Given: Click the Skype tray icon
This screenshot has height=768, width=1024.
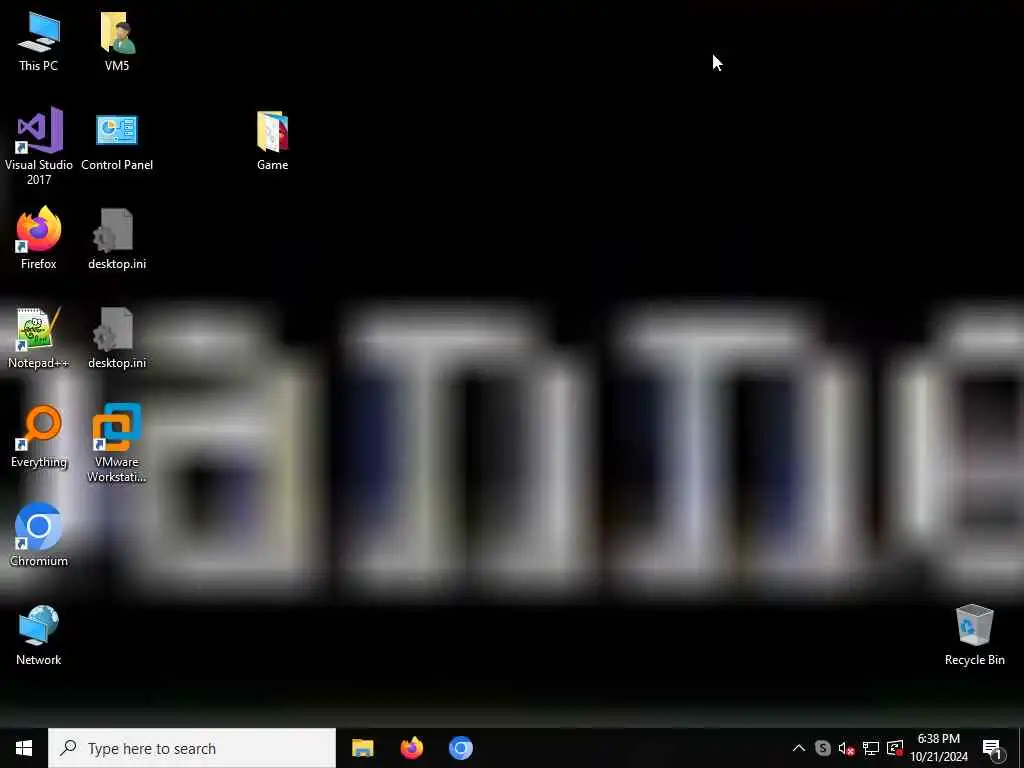Looking at the screenshot, I should pos(823,748).
